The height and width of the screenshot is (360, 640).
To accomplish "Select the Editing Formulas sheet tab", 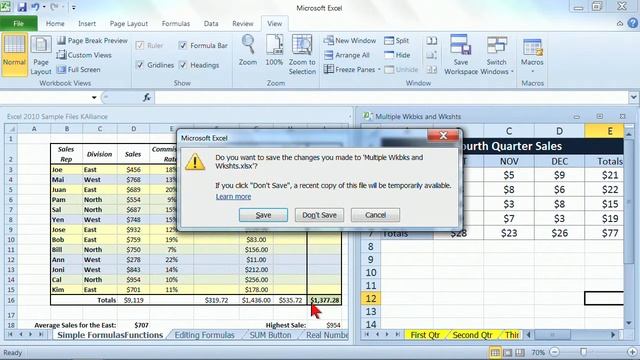I will click(204, 335).
